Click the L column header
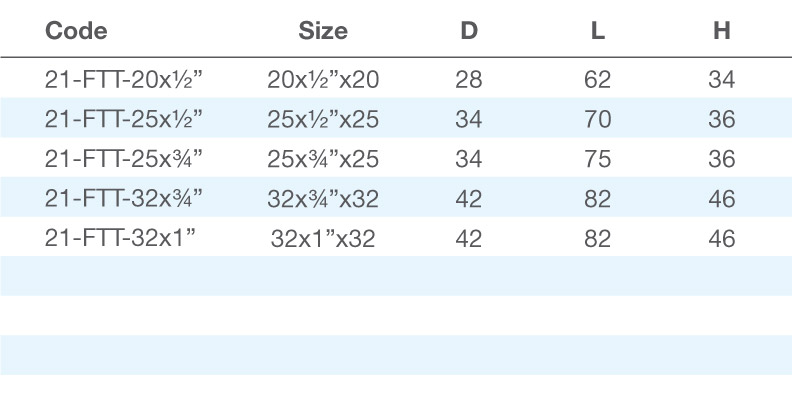Screen dimensions: 792x414 tap(598, 31)
